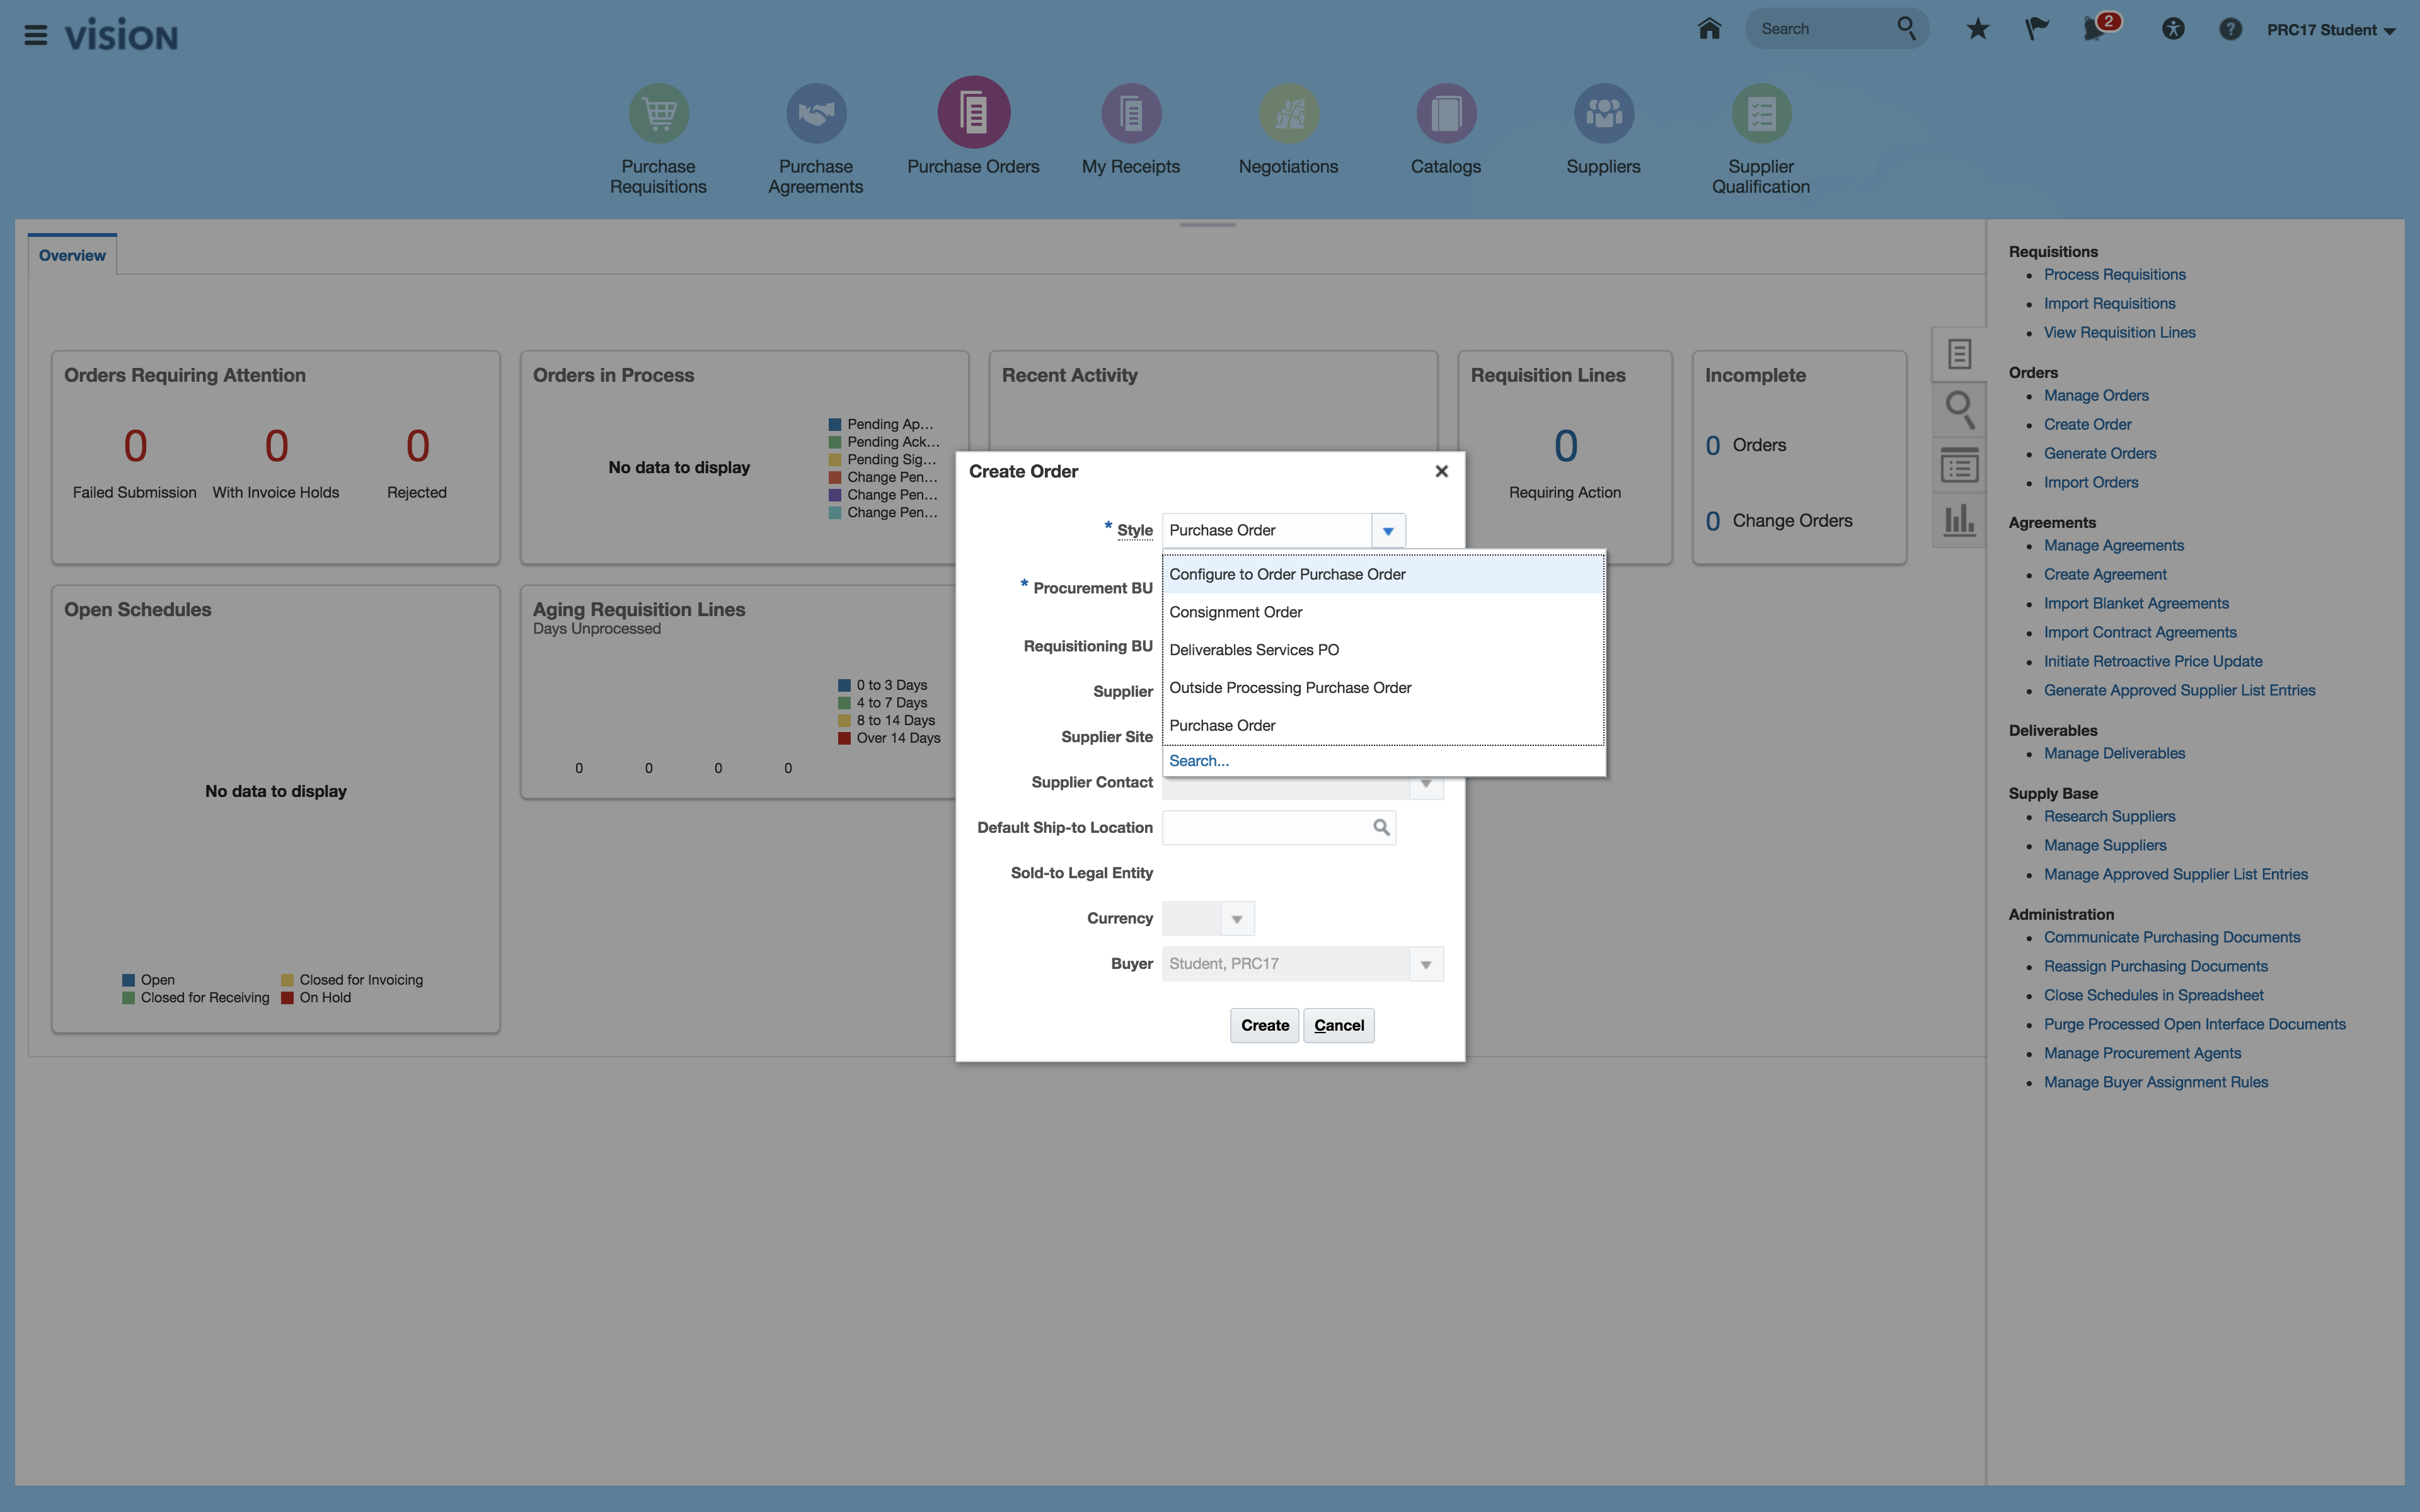This screenshot has width=2420, height=1512.
Task: Click the Search... link in dropdown
Action: point(1199,761)
